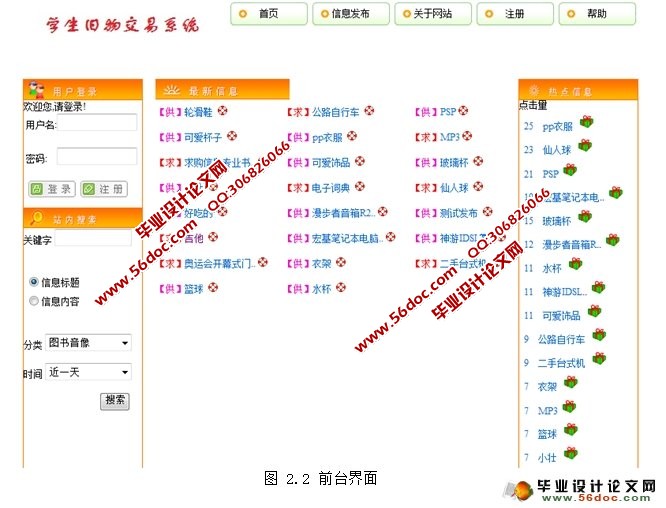Screen dimensions: 666x508
Task: Click the 用户名 input field
Action: point(97,123)
